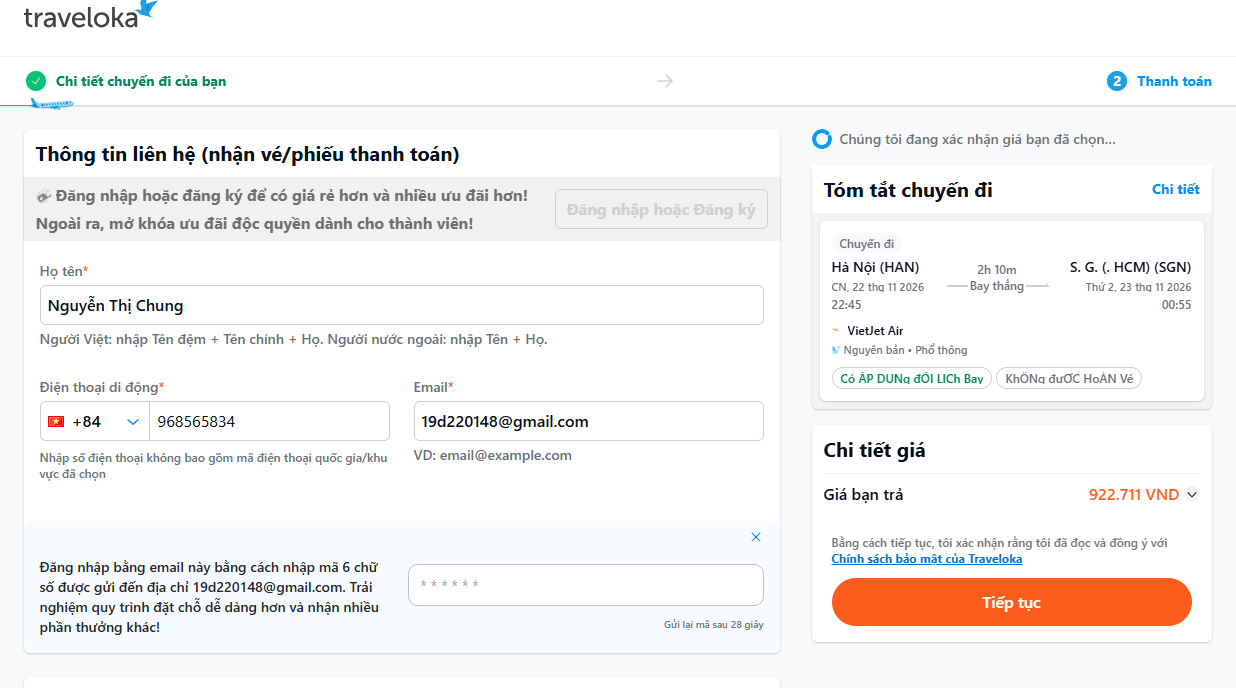
Task: Click the Email input field
Action: point(589,421)
